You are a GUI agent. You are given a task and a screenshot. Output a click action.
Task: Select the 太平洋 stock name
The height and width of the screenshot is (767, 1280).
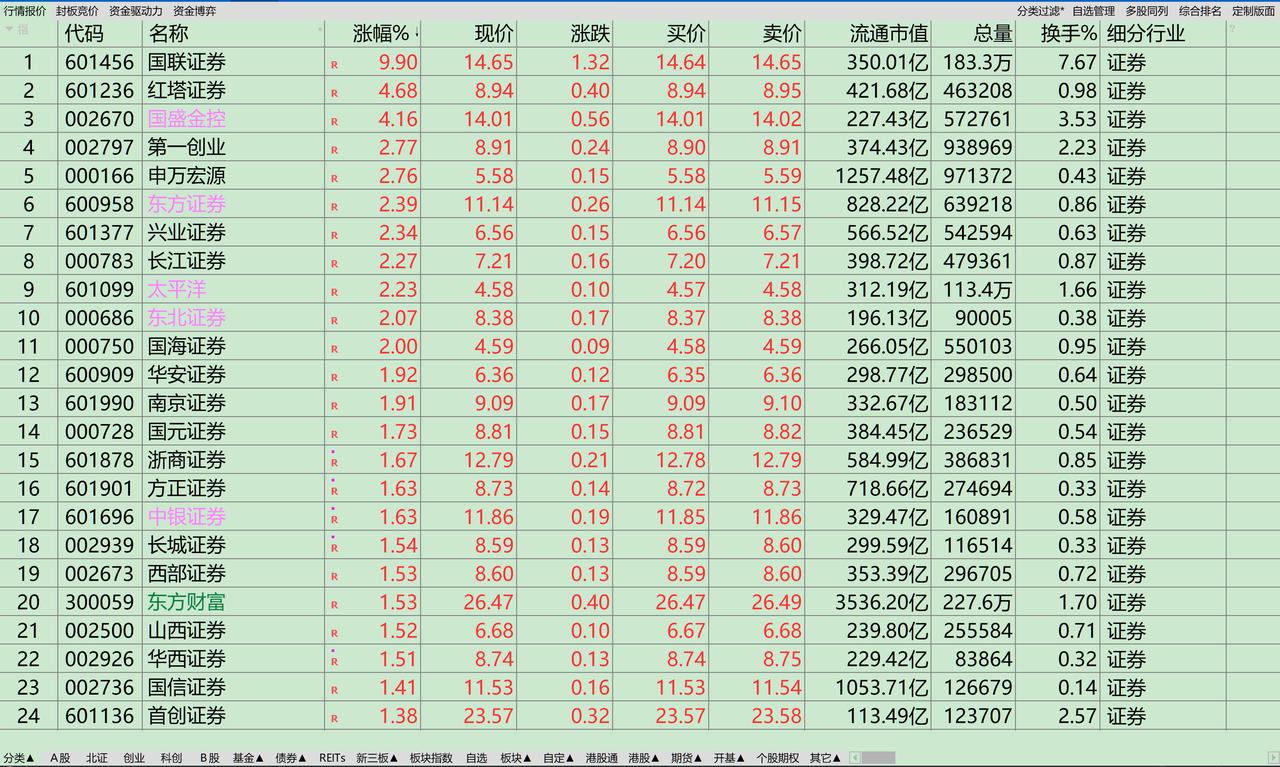pyautogui.click(x=177, y=290)
